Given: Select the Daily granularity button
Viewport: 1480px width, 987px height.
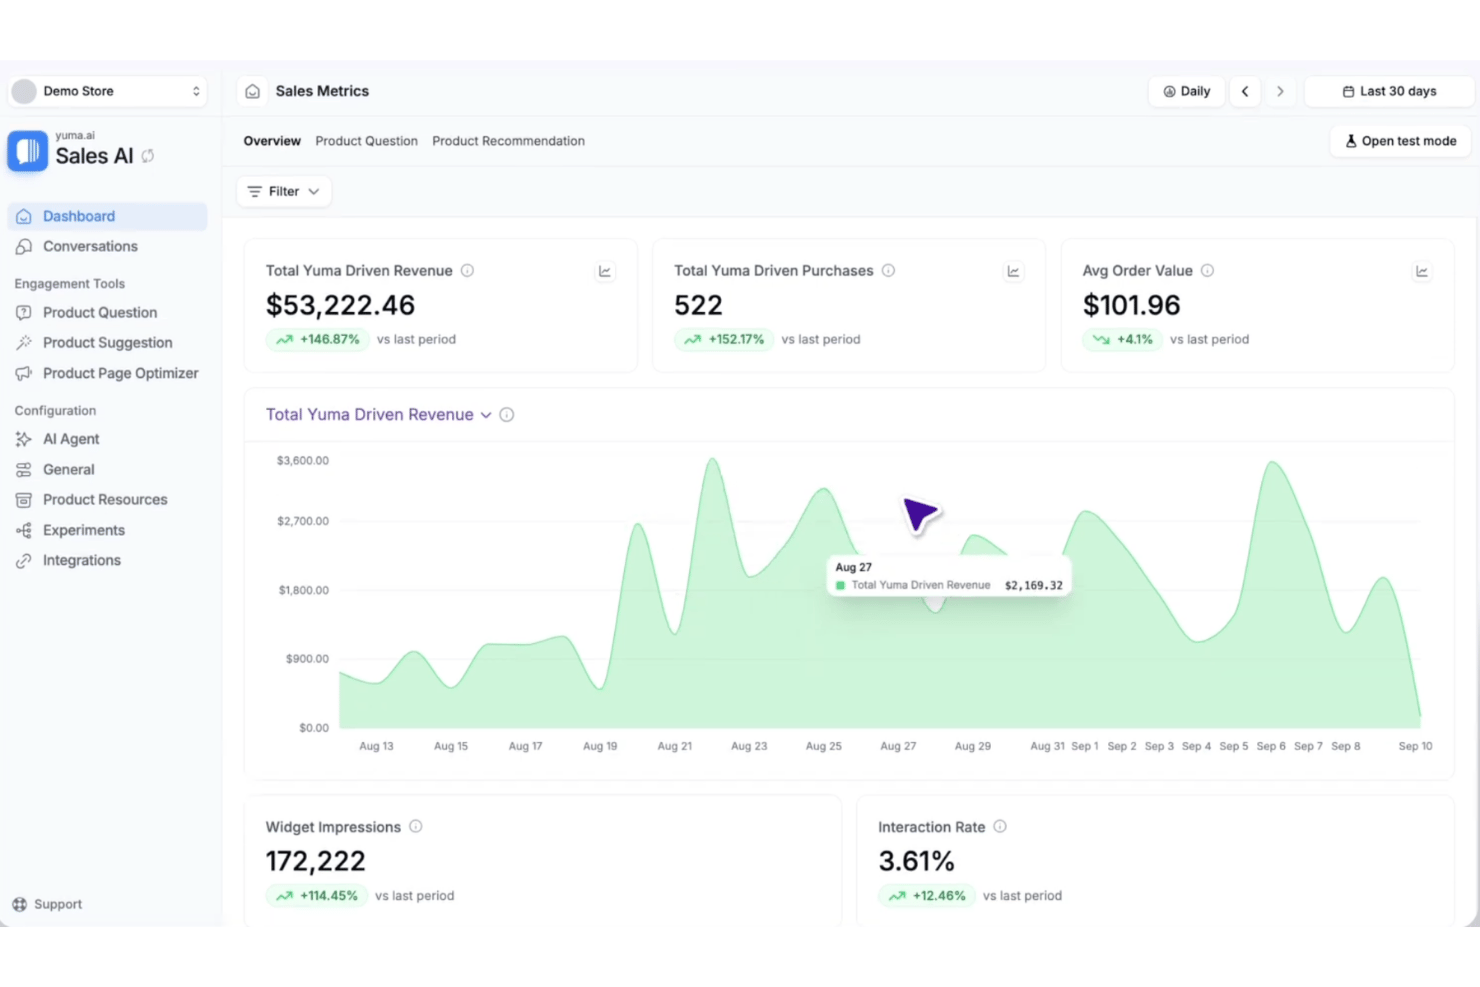Looking at the screenshot, I should 1187,91.
